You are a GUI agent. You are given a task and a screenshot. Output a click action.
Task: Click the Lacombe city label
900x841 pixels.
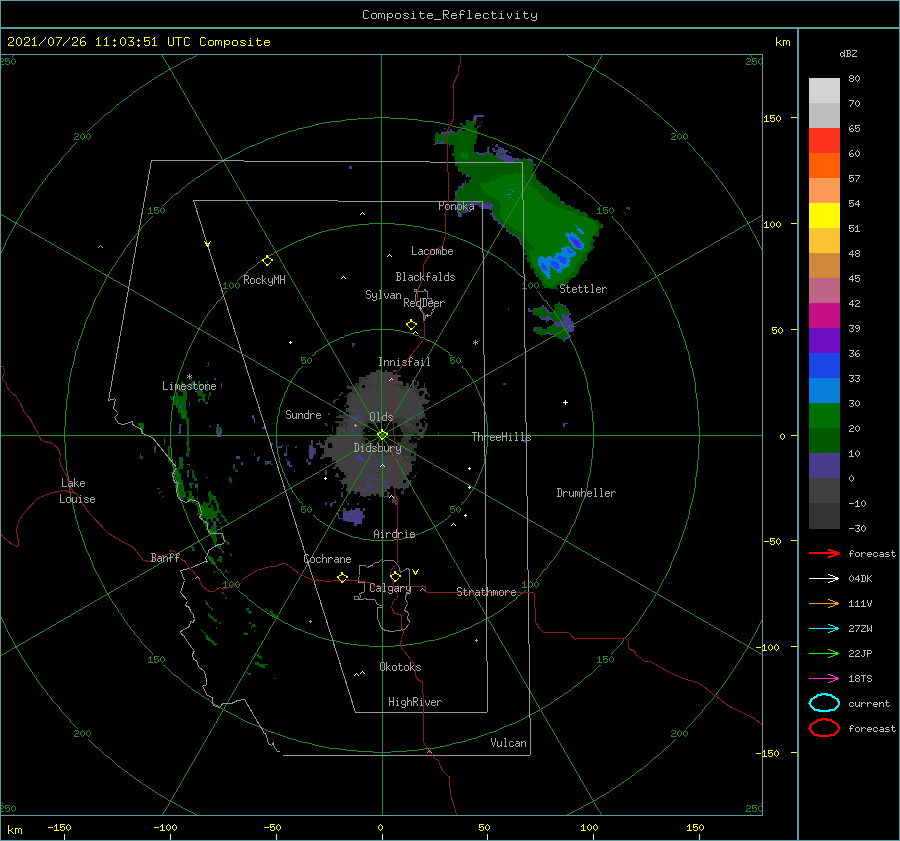(x=432, y=251)
